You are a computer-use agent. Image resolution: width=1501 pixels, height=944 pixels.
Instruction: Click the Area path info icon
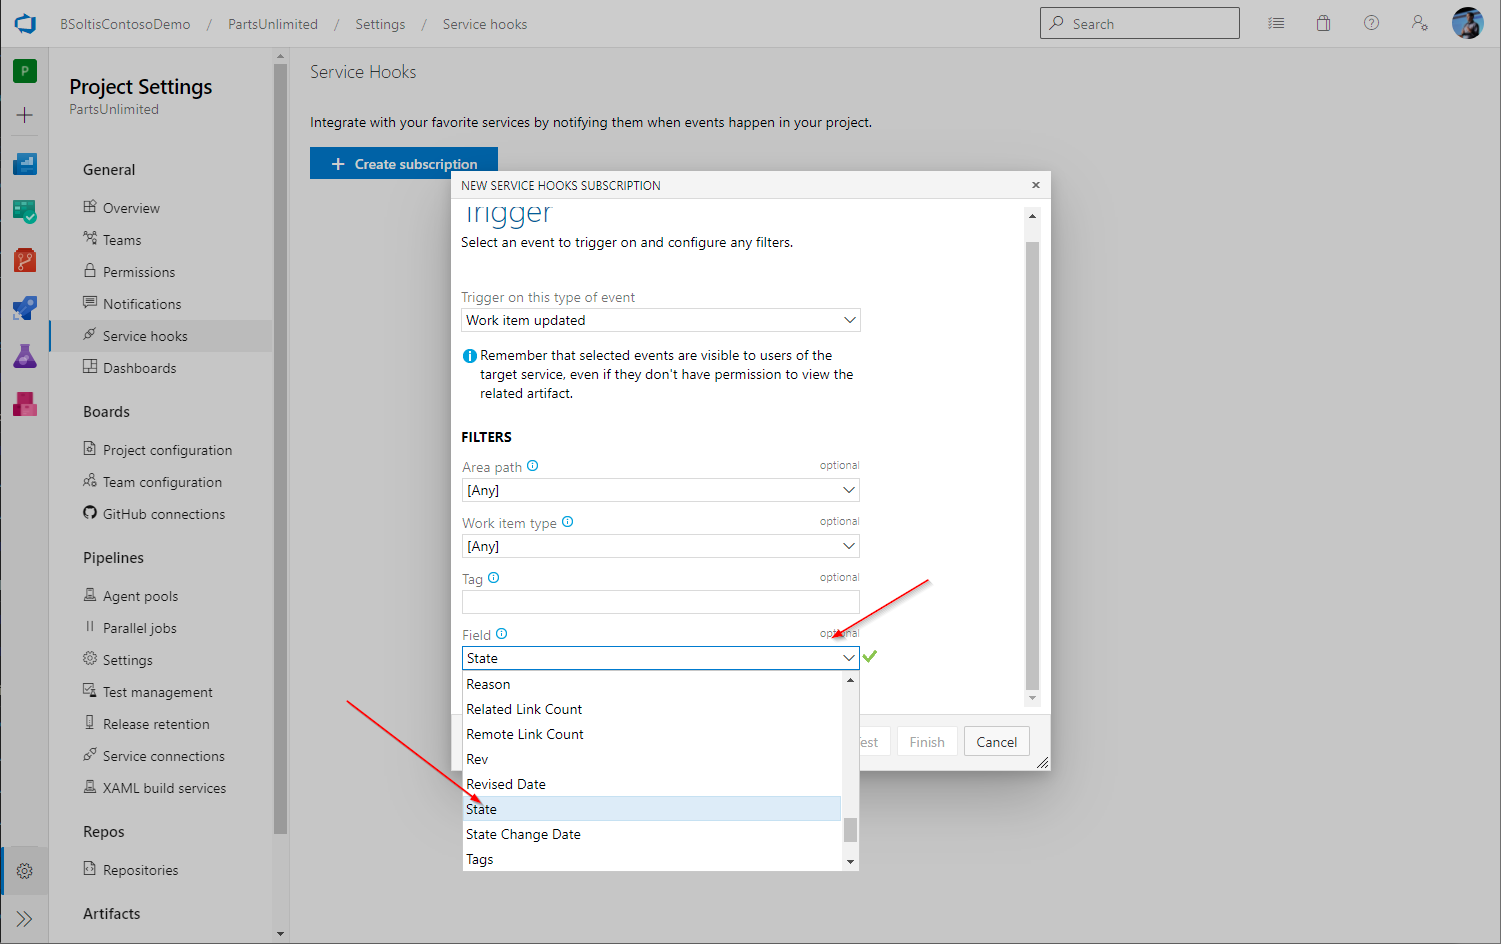533,466
